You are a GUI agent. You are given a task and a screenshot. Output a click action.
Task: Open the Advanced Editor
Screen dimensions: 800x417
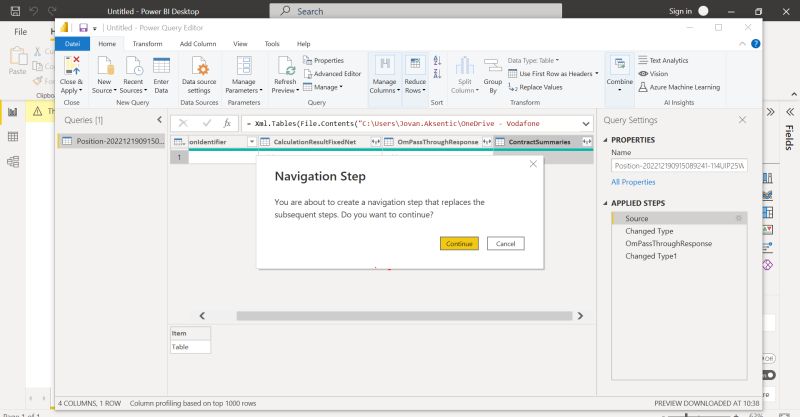click(332, 73)
